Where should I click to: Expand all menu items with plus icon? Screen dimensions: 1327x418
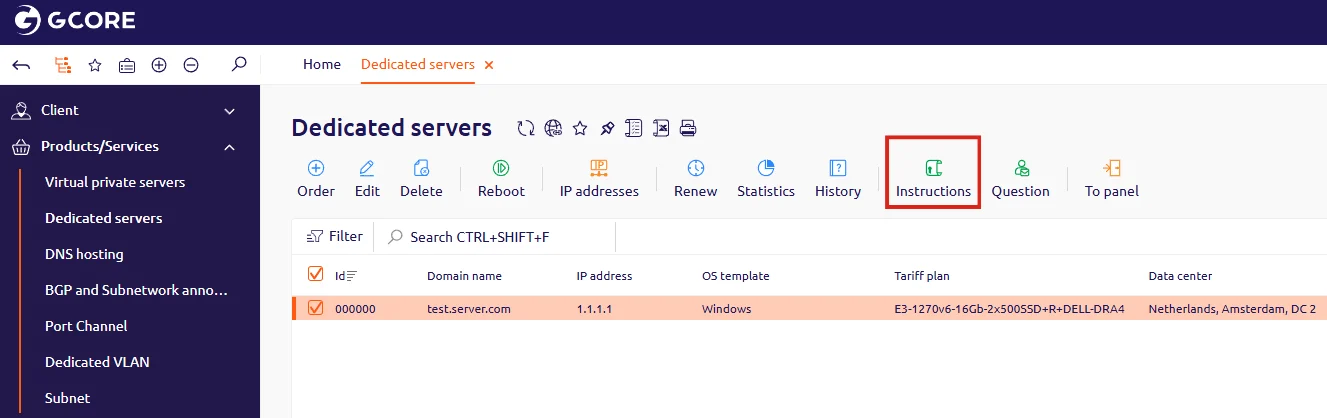tap(159, 65)
